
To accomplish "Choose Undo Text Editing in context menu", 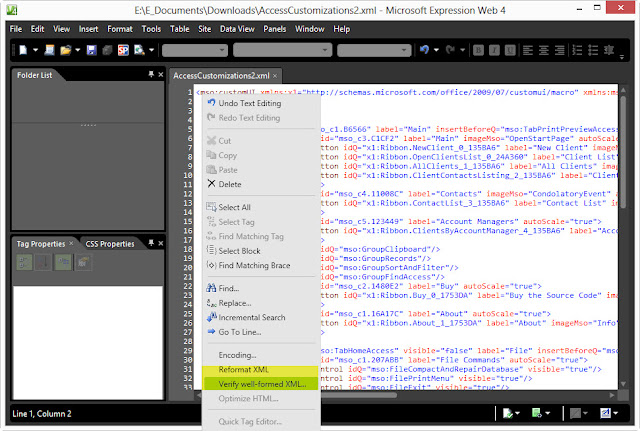I will pyautogui.click(x=261, y=103).
